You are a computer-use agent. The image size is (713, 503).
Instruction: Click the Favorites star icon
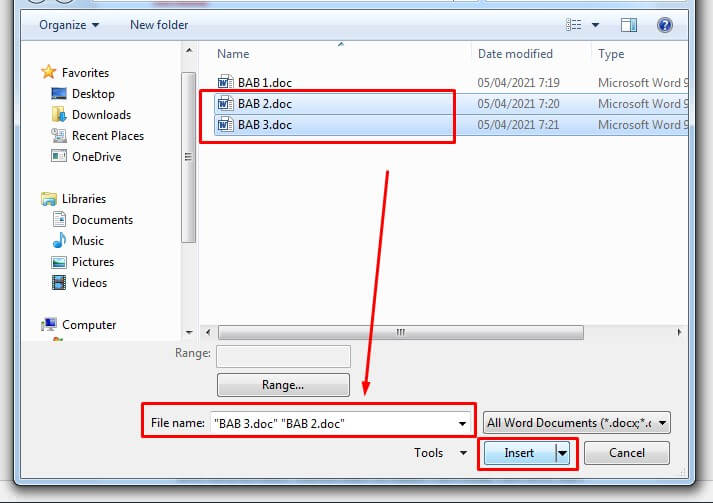[x=48, y=72]
